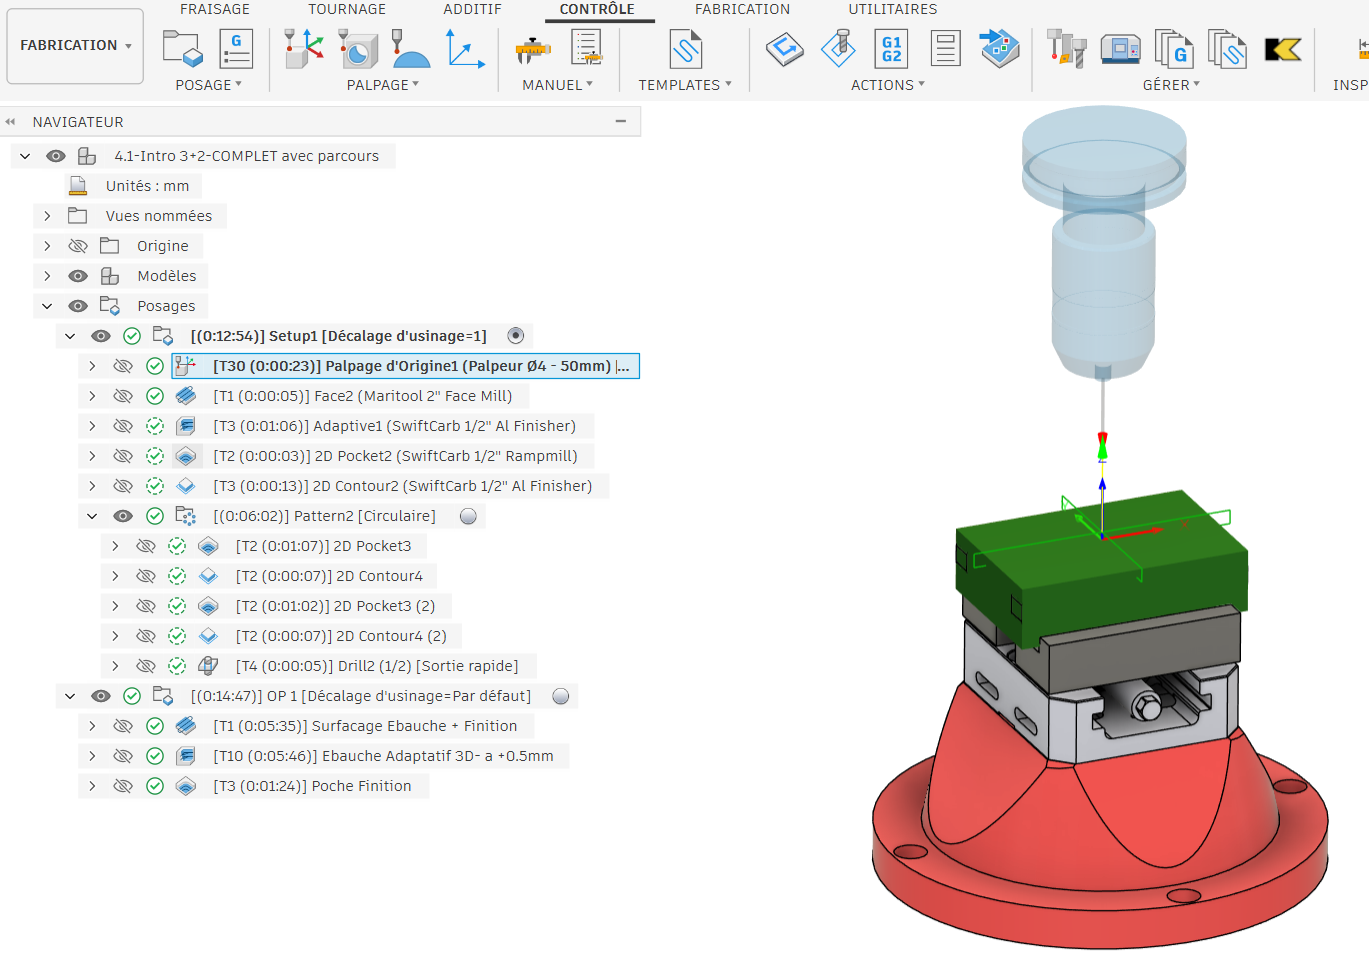Open the manual measure caliper icon

click(533, 48)
